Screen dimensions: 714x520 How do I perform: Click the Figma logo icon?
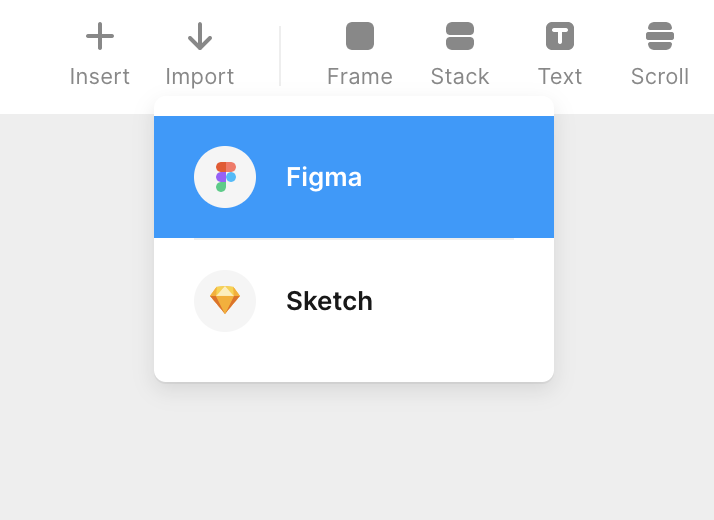(225, 177)
